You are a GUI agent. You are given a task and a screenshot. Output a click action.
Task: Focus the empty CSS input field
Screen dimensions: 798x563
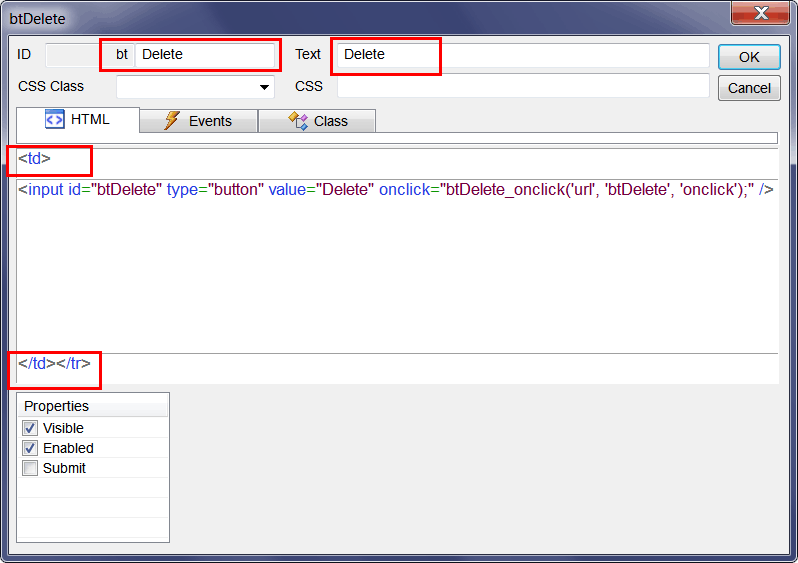click(523, 86)
